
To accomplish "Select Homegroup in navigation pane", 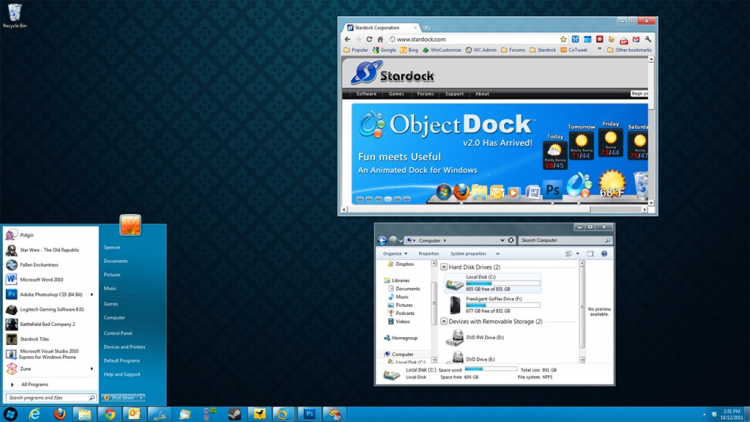I will coord(401,338).
